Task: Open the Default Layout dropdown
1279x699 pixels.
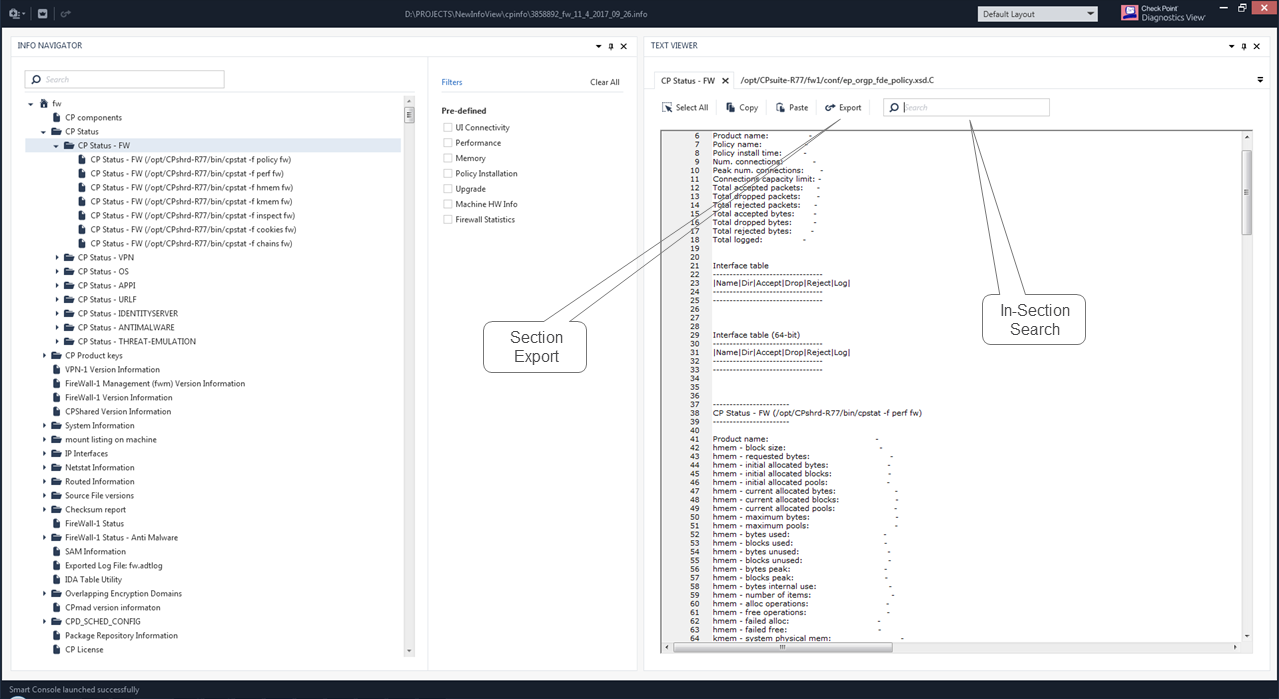Action: (1037, 14)
